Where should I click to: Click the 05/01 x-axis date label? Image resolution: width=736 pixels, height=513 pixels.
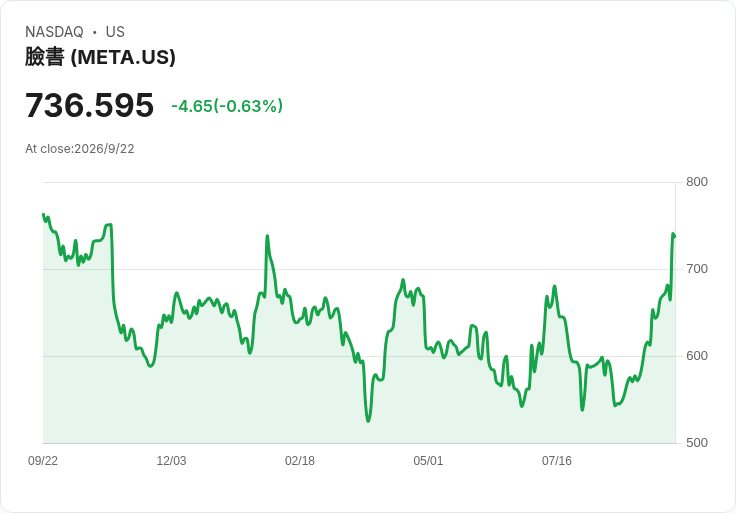428,461
